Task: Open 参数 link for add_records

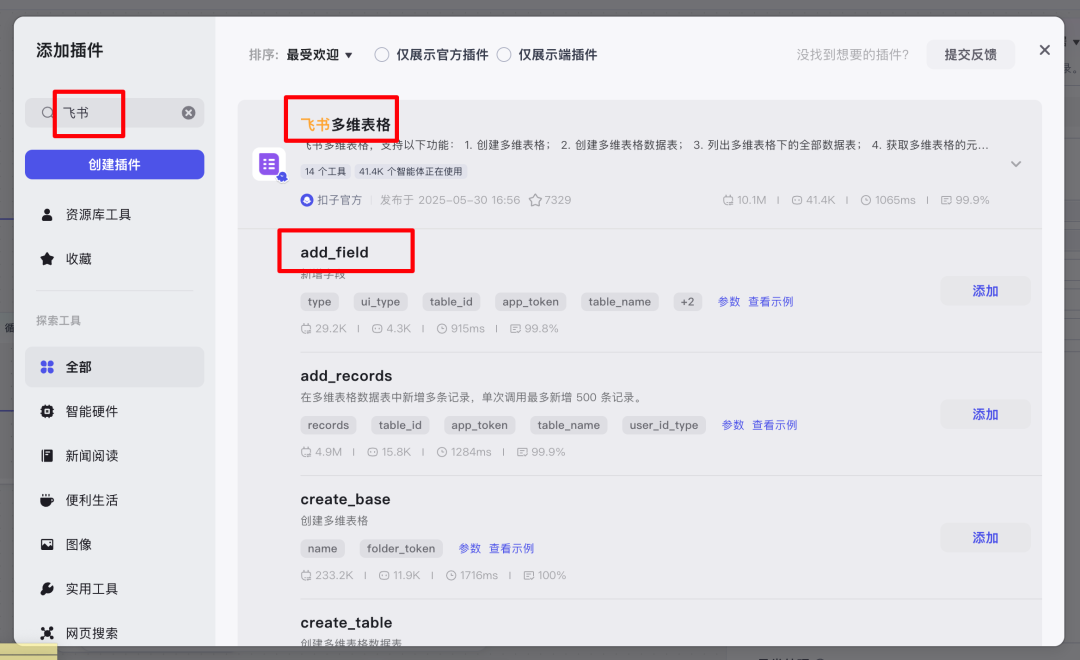Action: click(x=733, y=425)
